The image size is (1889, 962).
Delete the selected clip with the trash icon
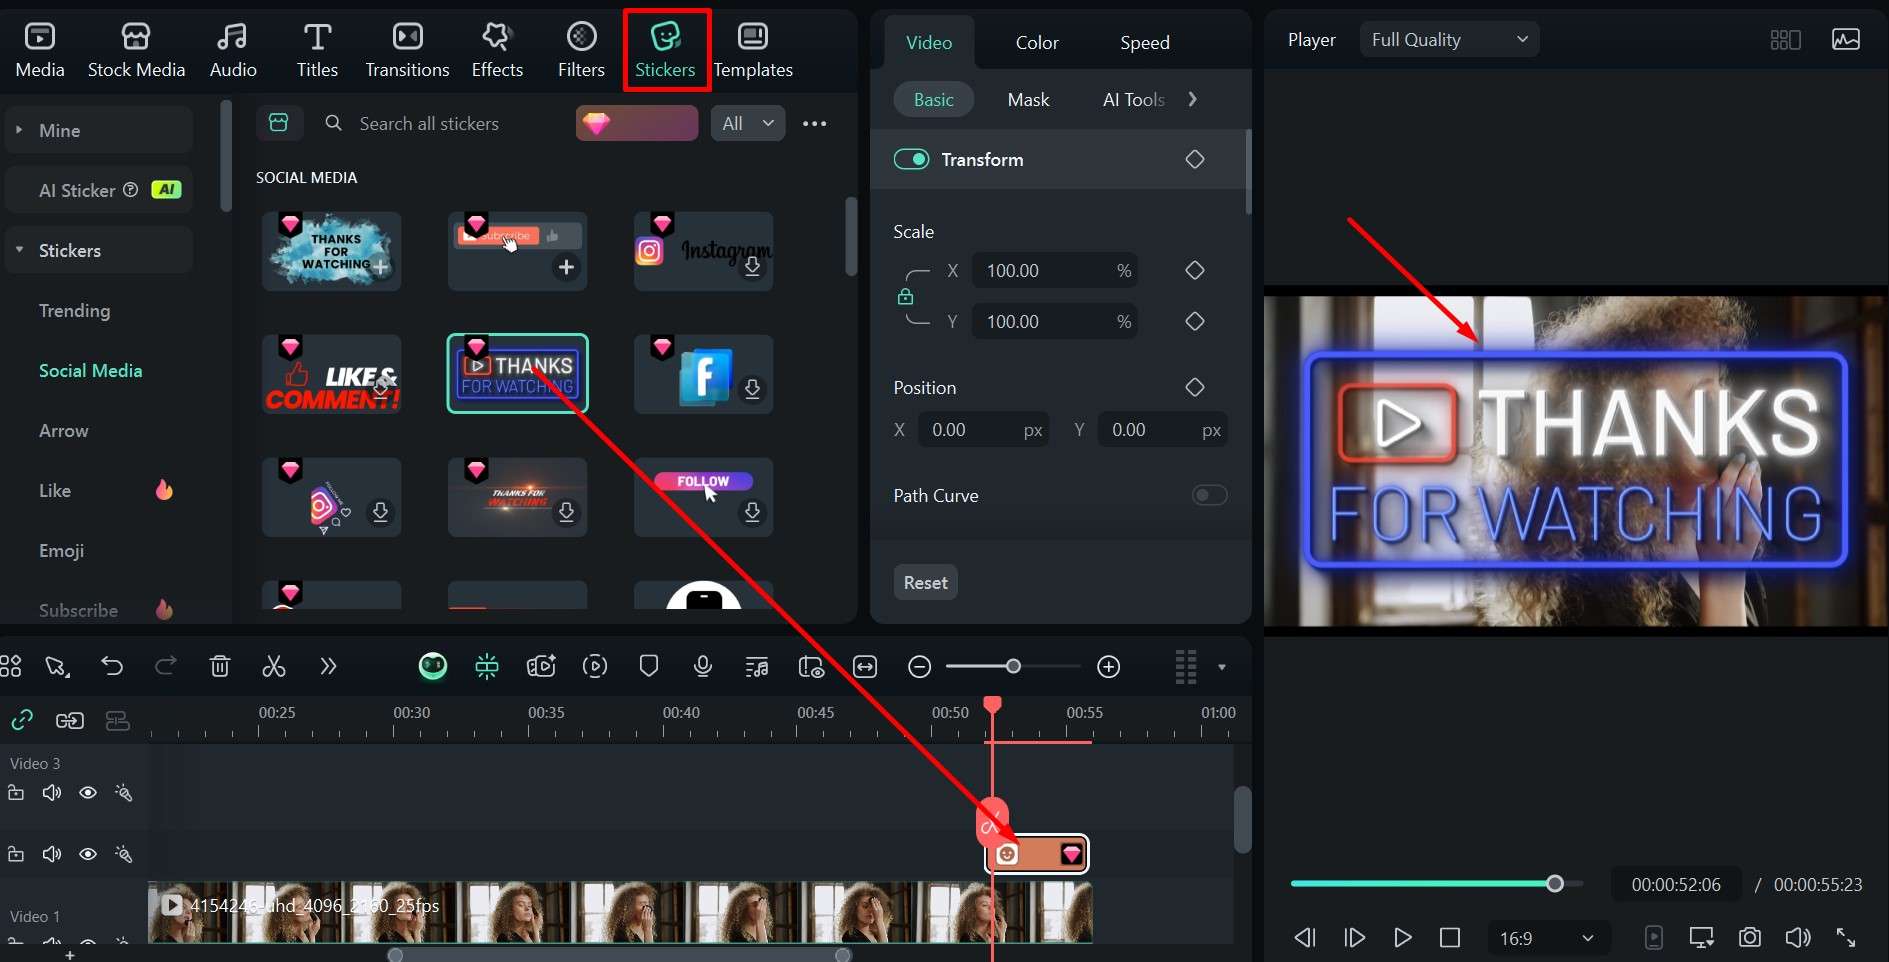[220, 666]
